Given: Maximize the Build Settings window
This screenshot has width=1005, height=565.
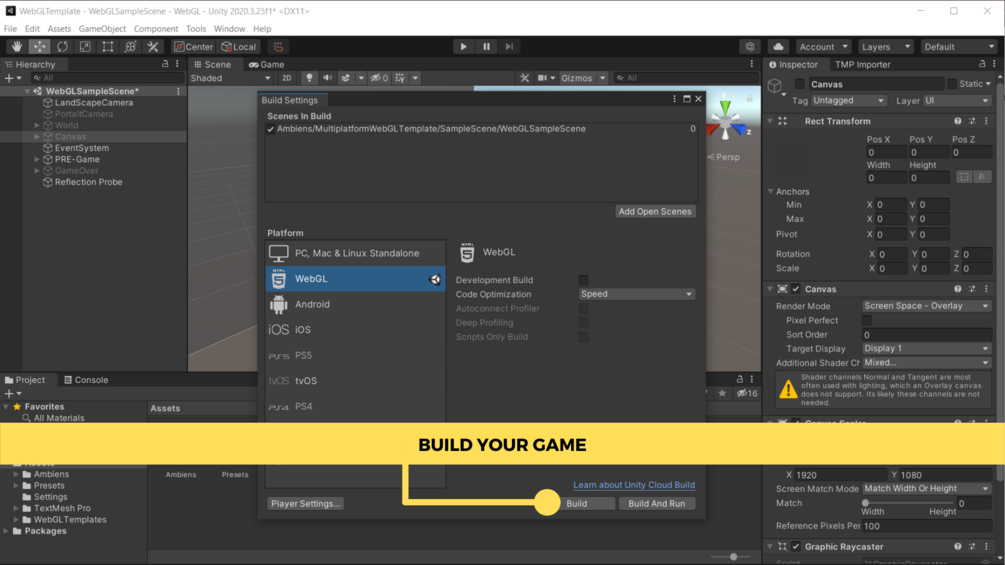Looking at the screenshot, I should [686, 99].
